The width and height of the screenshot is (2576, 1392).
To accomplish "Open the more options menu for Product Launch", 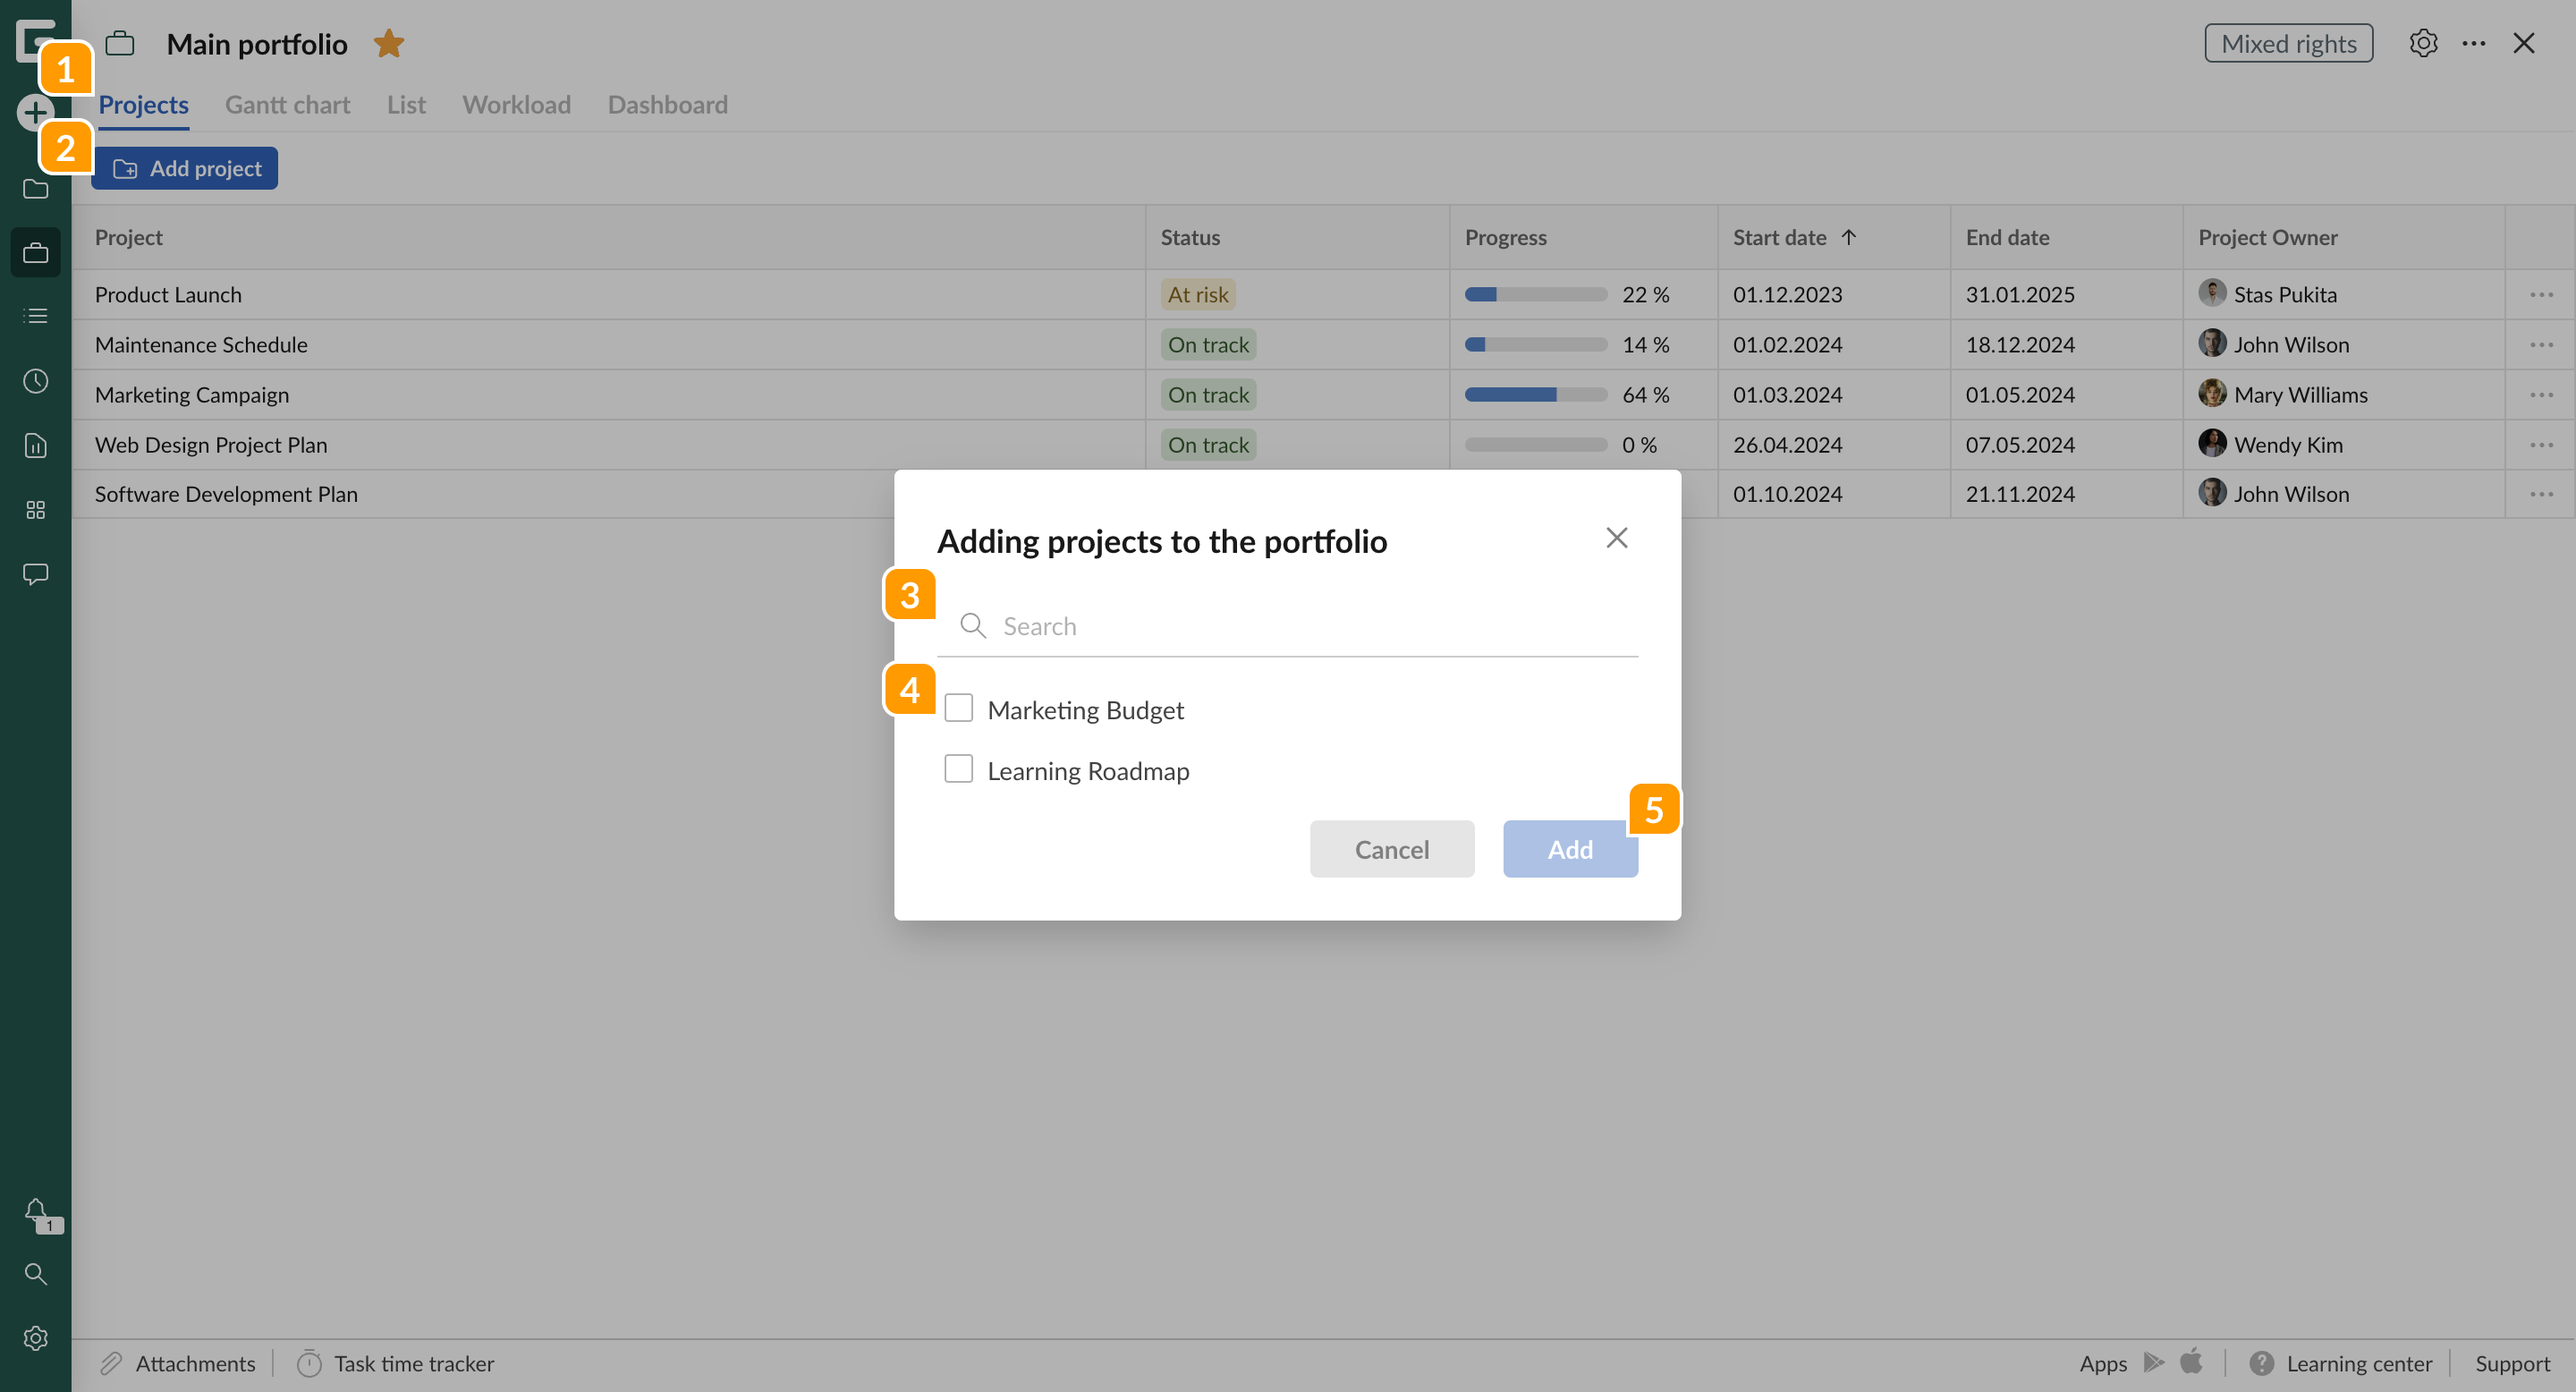I will pyautogui.click(x=2543, y=294).
